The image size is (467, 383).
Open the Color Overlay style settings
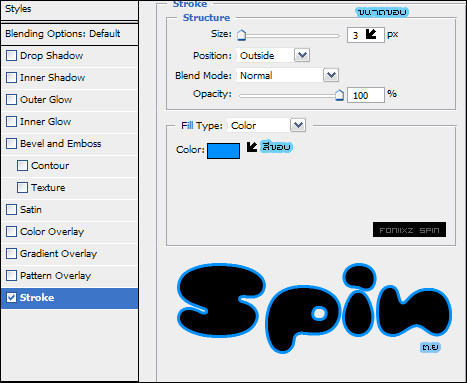[69, 232]
